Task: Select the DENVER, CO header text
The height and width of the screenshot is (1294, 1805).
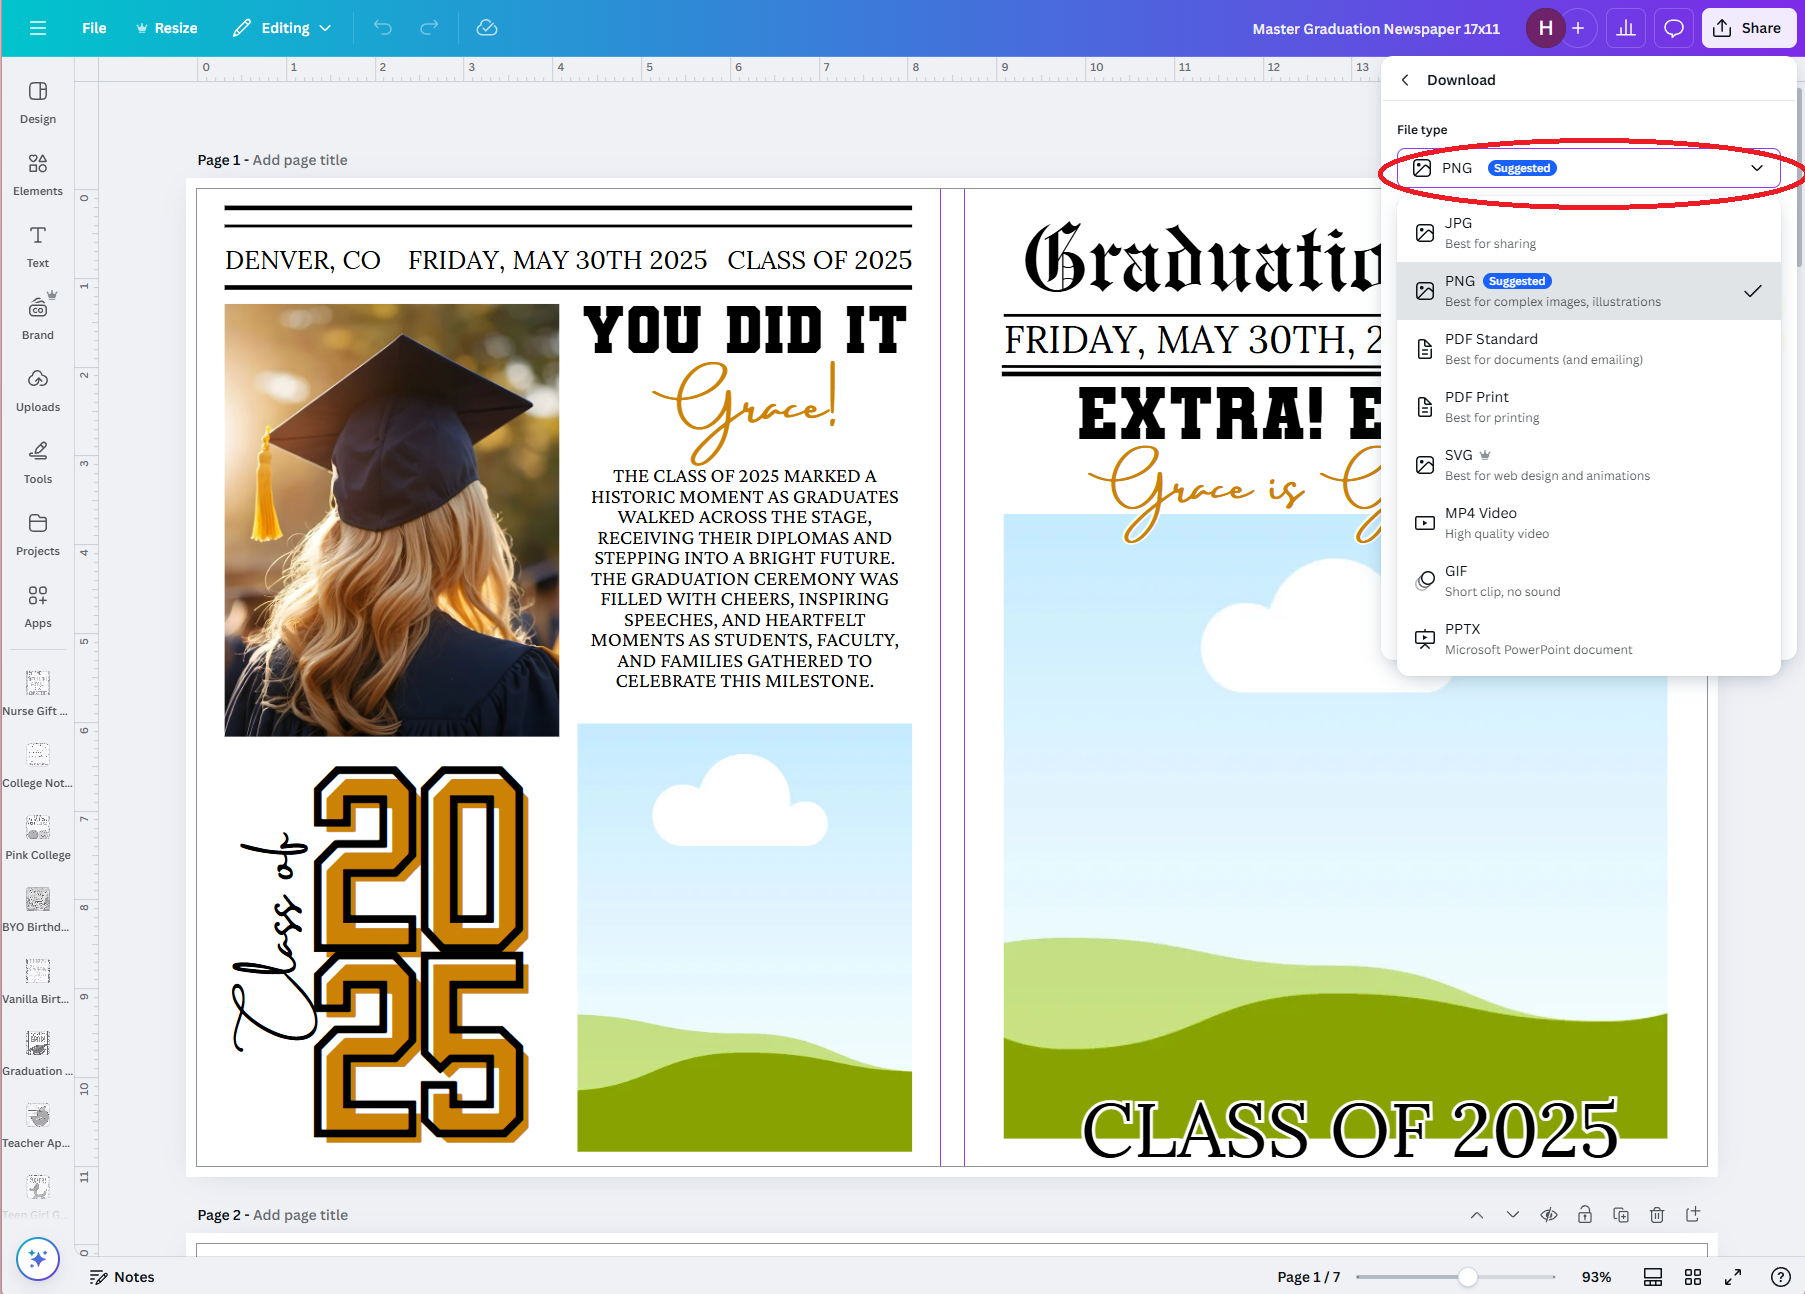Action: point(303,260)
